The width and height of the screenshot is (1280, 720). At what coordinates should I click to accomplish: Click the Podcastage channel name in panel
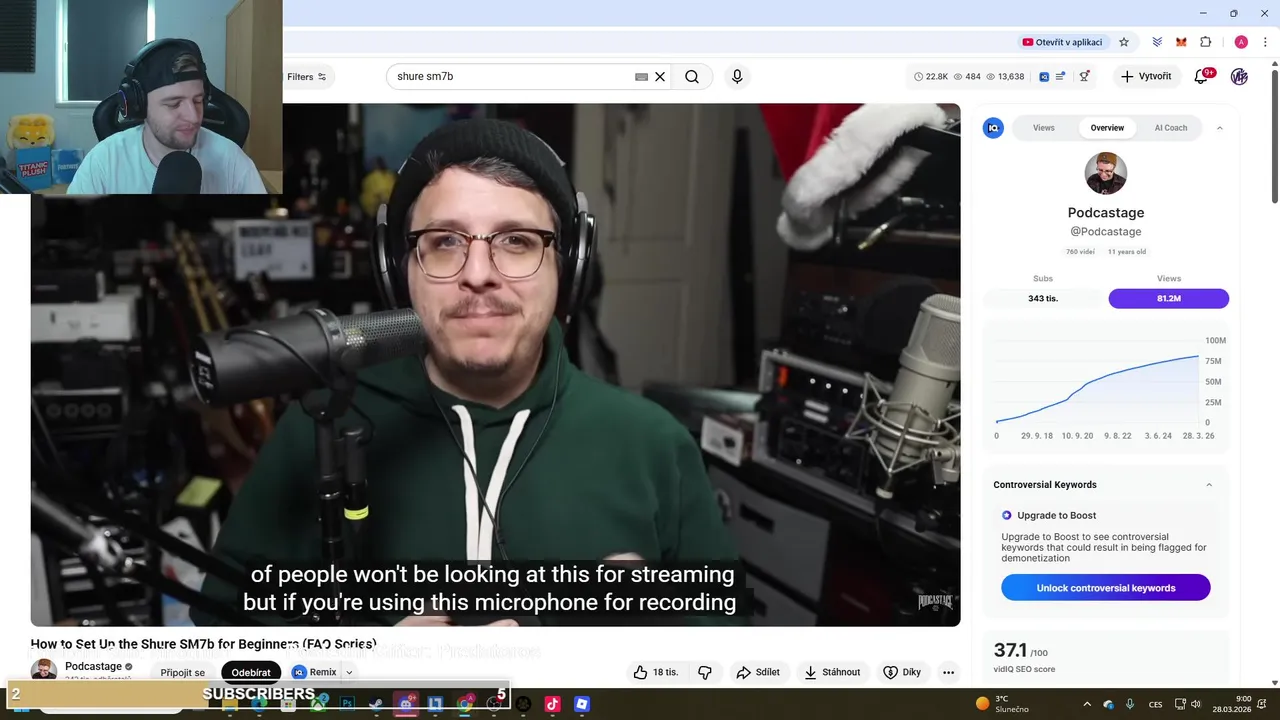pyautogui.click(x=1106, y=213)
